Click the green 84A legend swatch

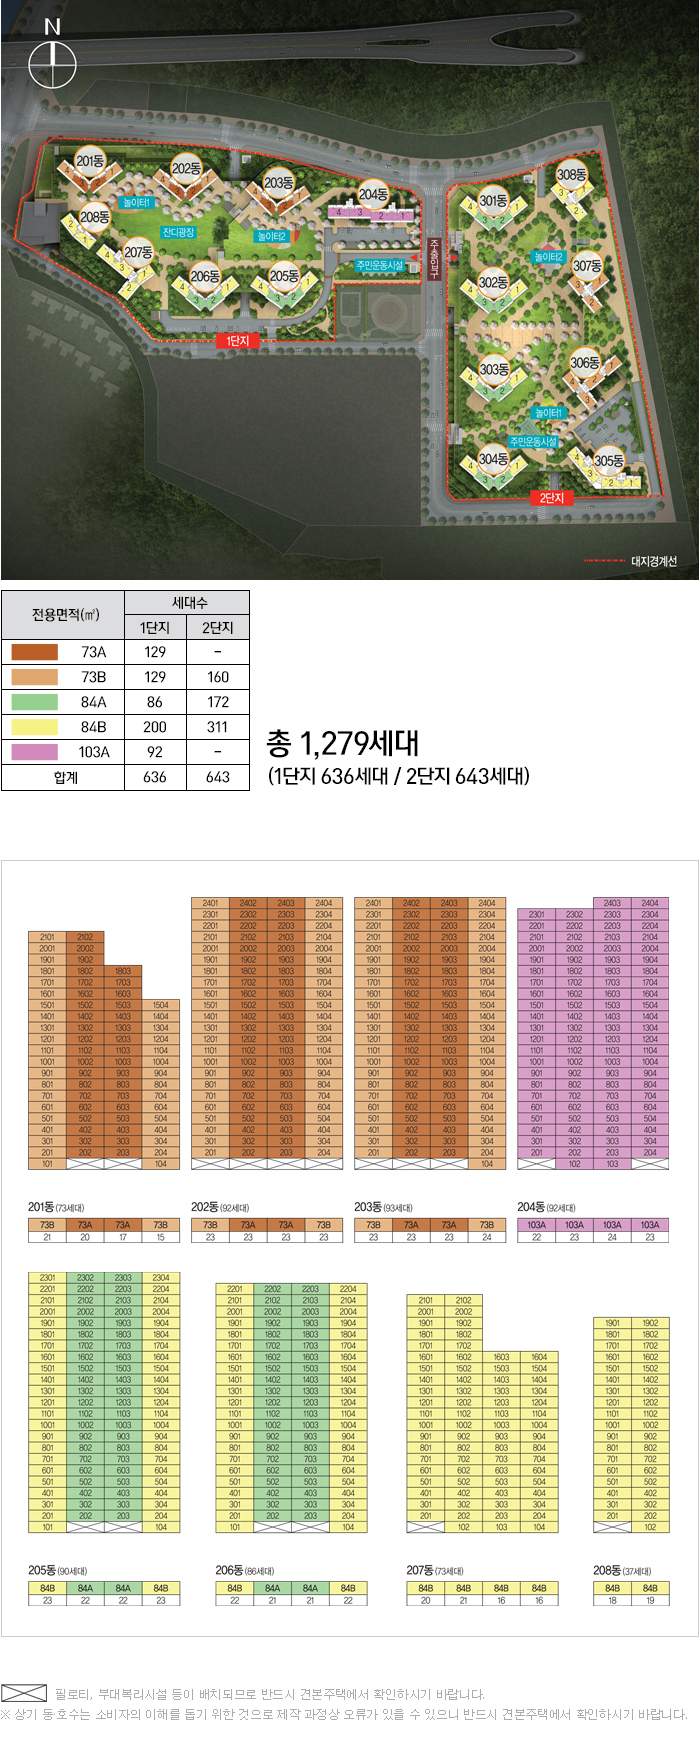(x=35, y=702)
